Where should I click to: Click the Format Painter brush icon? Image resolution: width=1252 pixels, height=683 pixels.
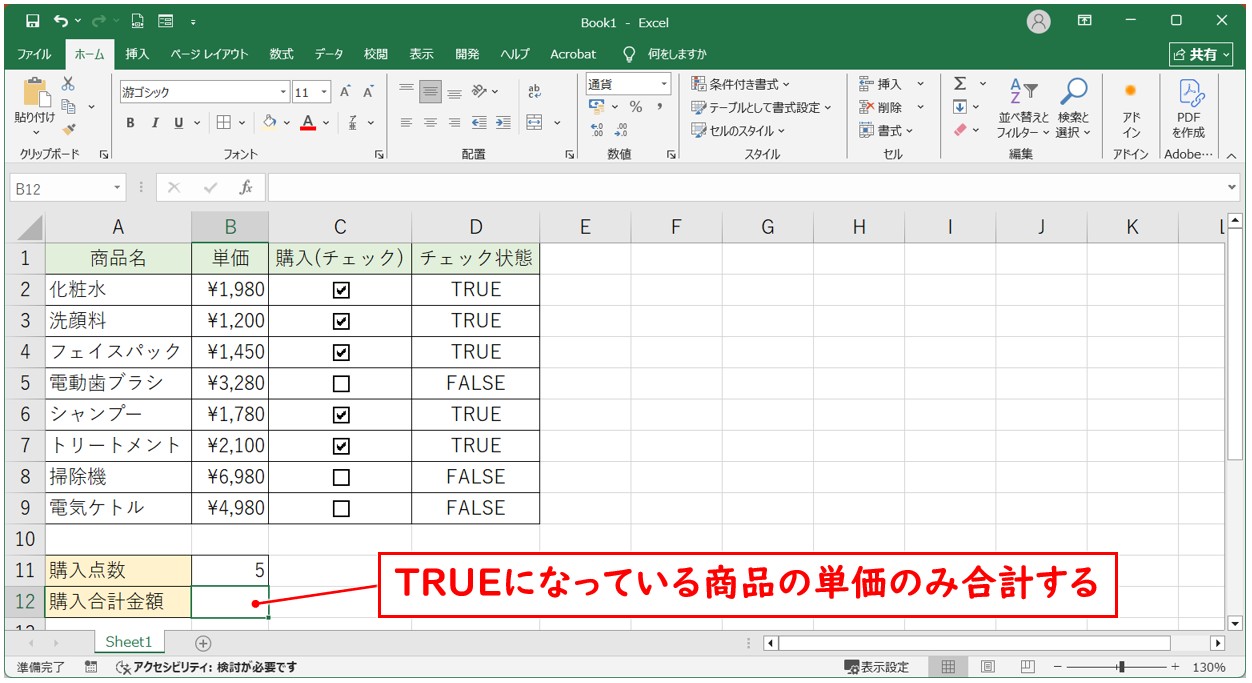[x=68, y=129]
